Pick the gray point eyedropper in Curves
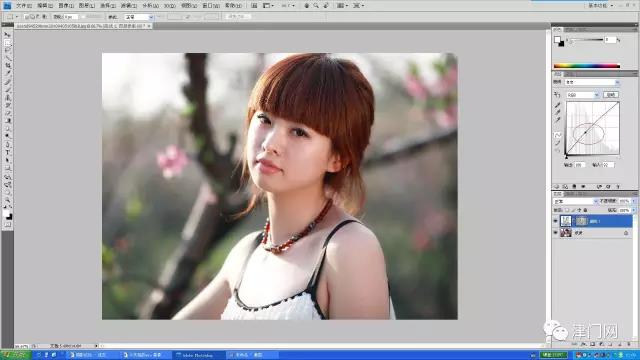Screen dimensions: 640x360 click(558, 112)
